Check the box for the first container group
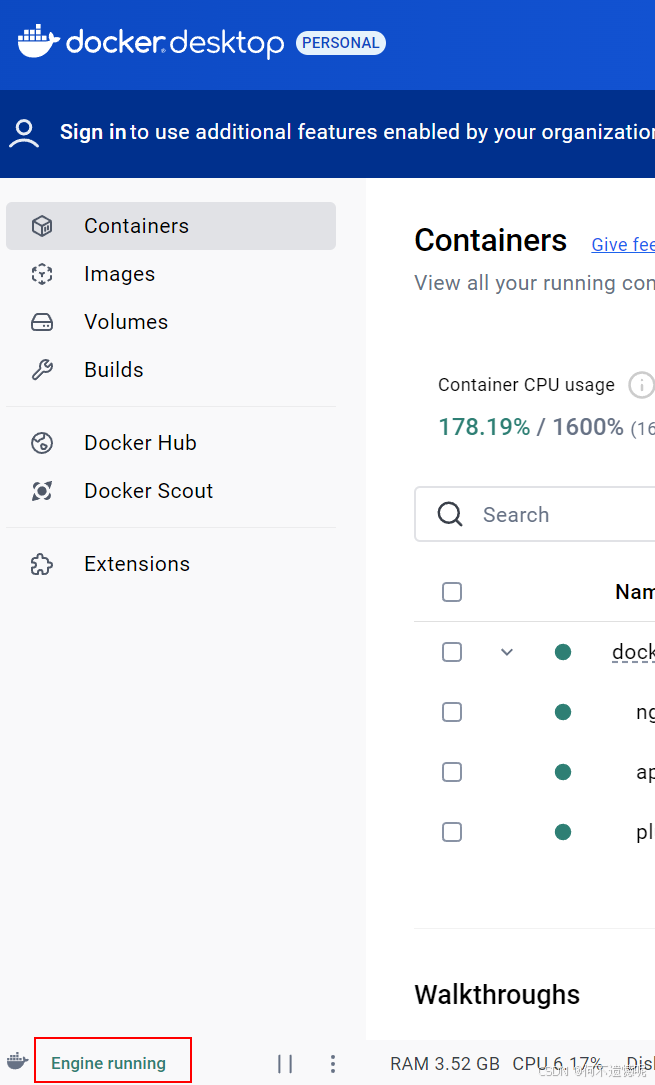Viewport: 655px width, 1085px height. pyautogui.click(x=452, y=652)
